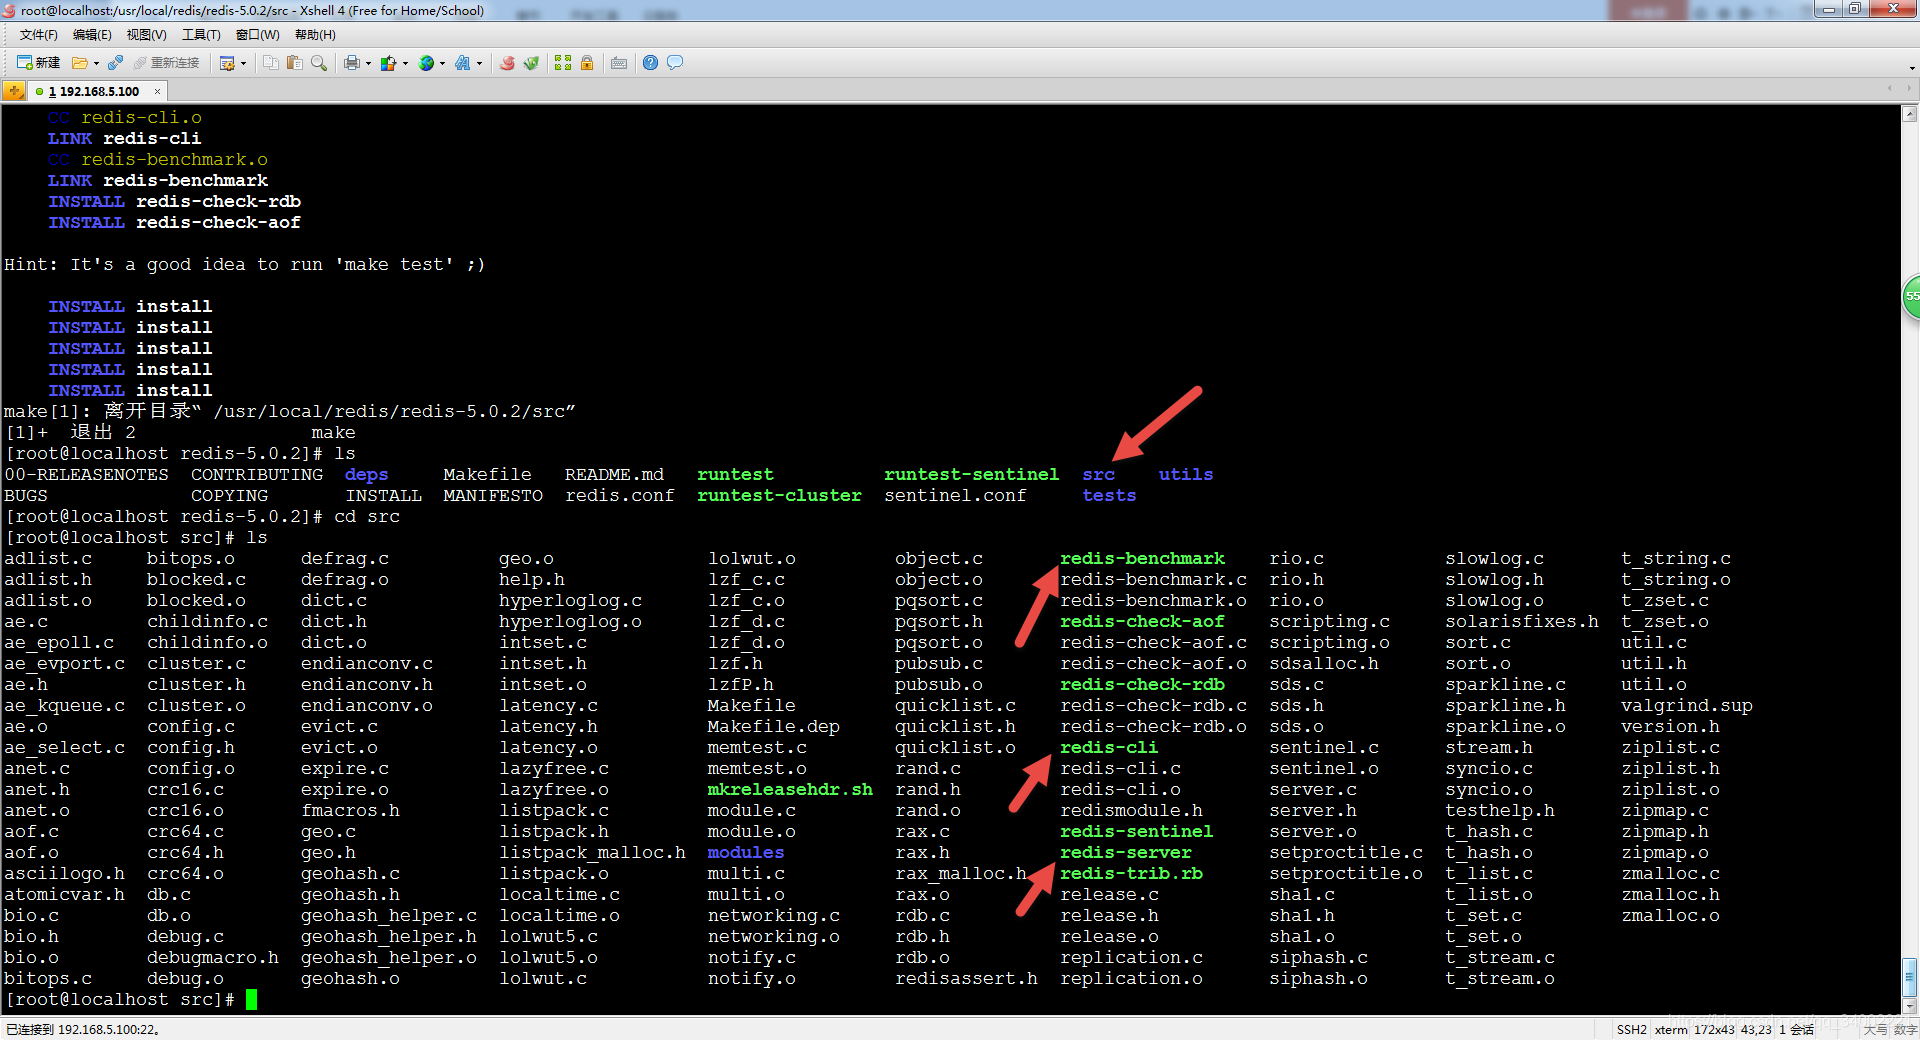Launch Xlpd with the green icon
Image resolution: width=1920 pixels, height=1040 pixels.
tap(531, 63)
